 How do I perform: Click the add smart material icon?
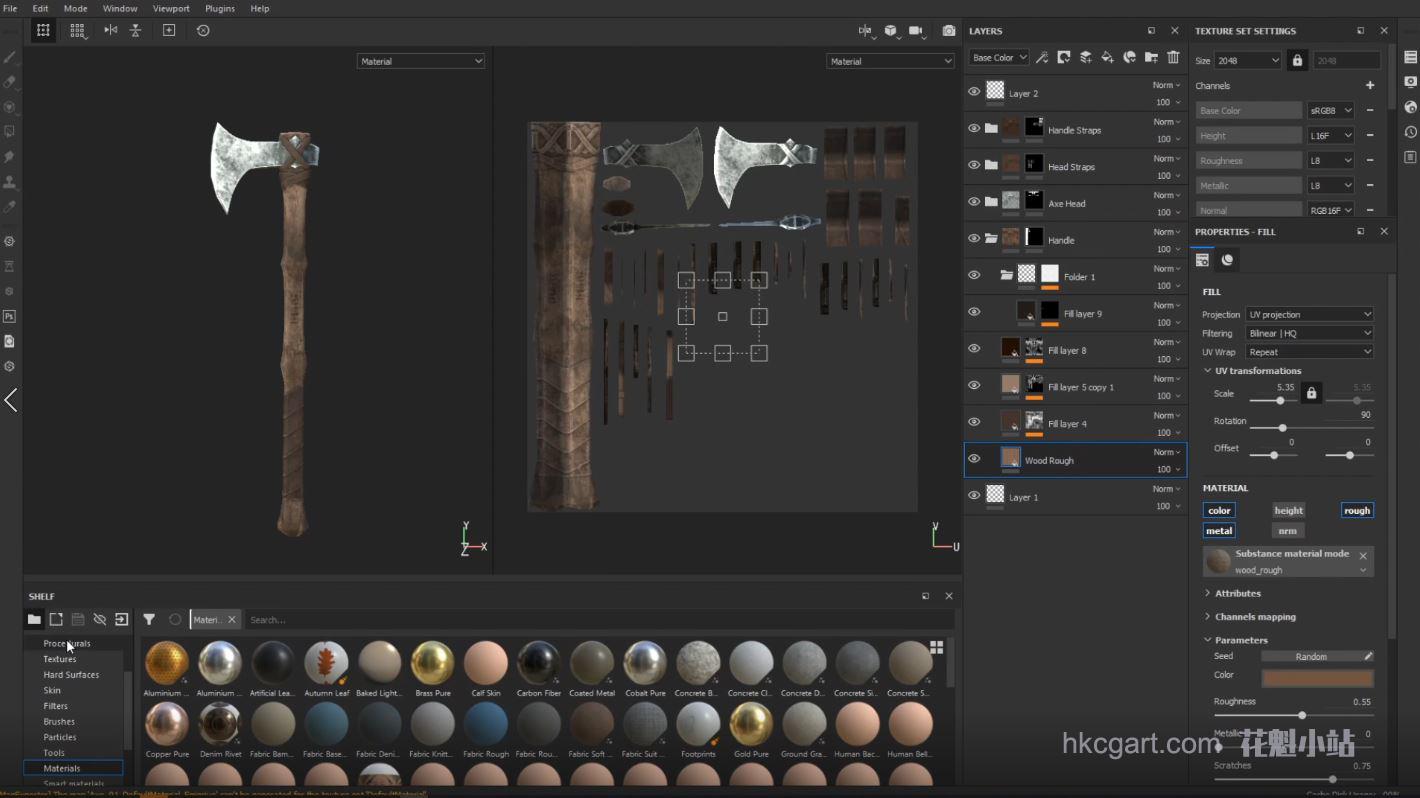coord(1130,57)
